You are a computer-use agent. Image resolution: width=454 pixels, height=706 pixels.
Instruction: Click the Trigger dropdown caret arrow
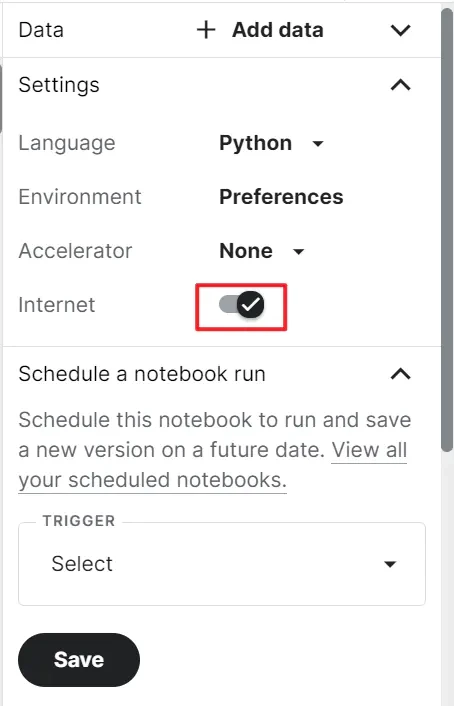coord(390,564)
